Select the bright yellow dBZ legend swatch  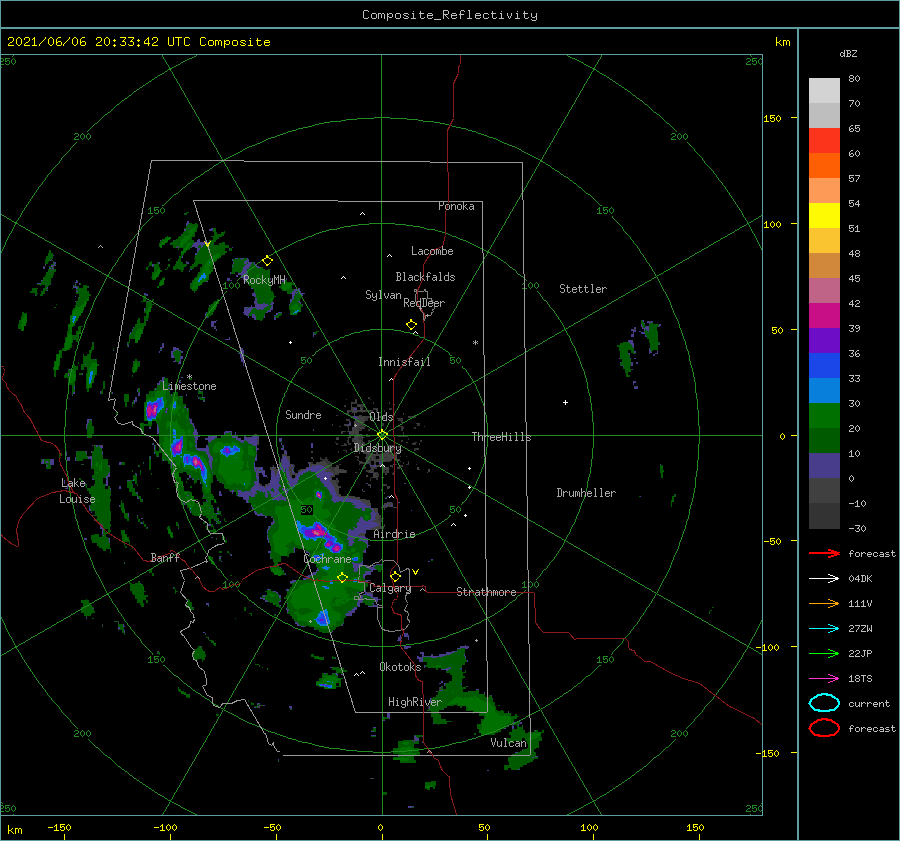click(x=824, y=215)
